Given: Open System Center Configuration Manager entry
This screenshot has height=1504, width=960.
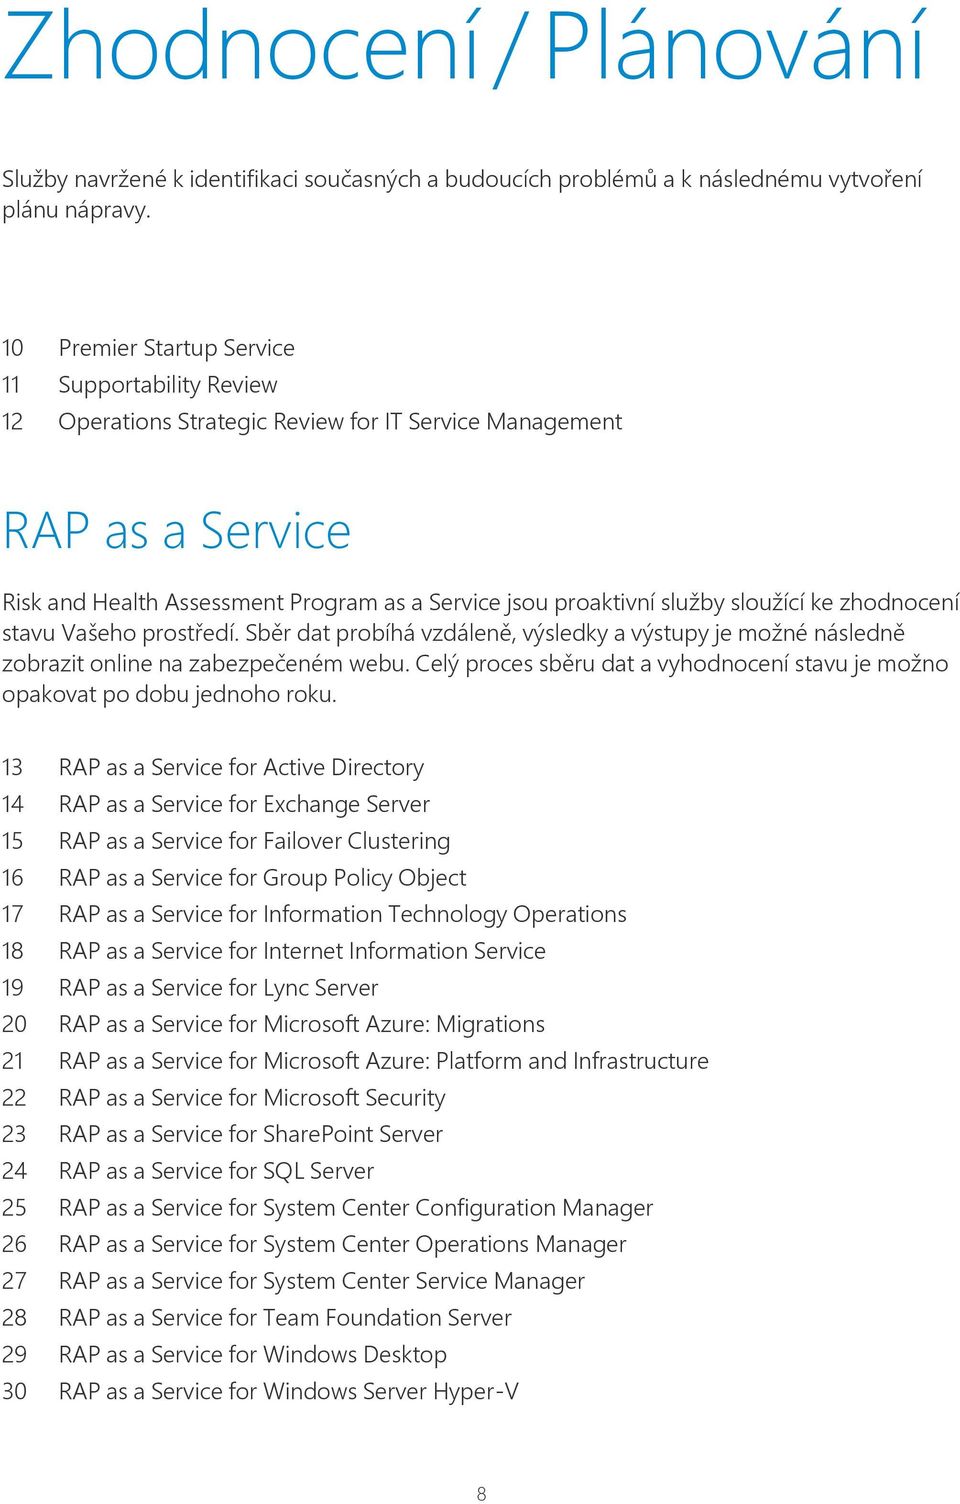Looking at the screenshot, I should click(356, 1208).
